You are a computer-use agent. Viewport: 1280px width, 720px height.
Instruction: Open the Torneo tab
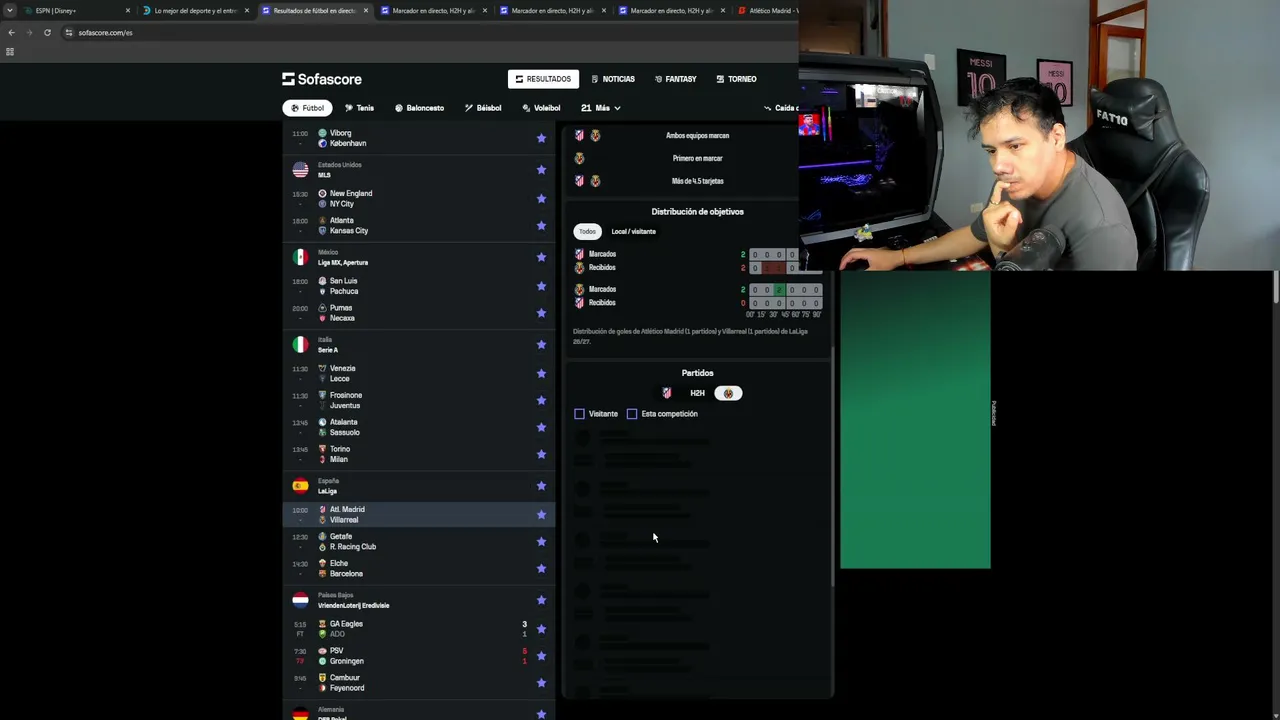(x=736, y=79)
